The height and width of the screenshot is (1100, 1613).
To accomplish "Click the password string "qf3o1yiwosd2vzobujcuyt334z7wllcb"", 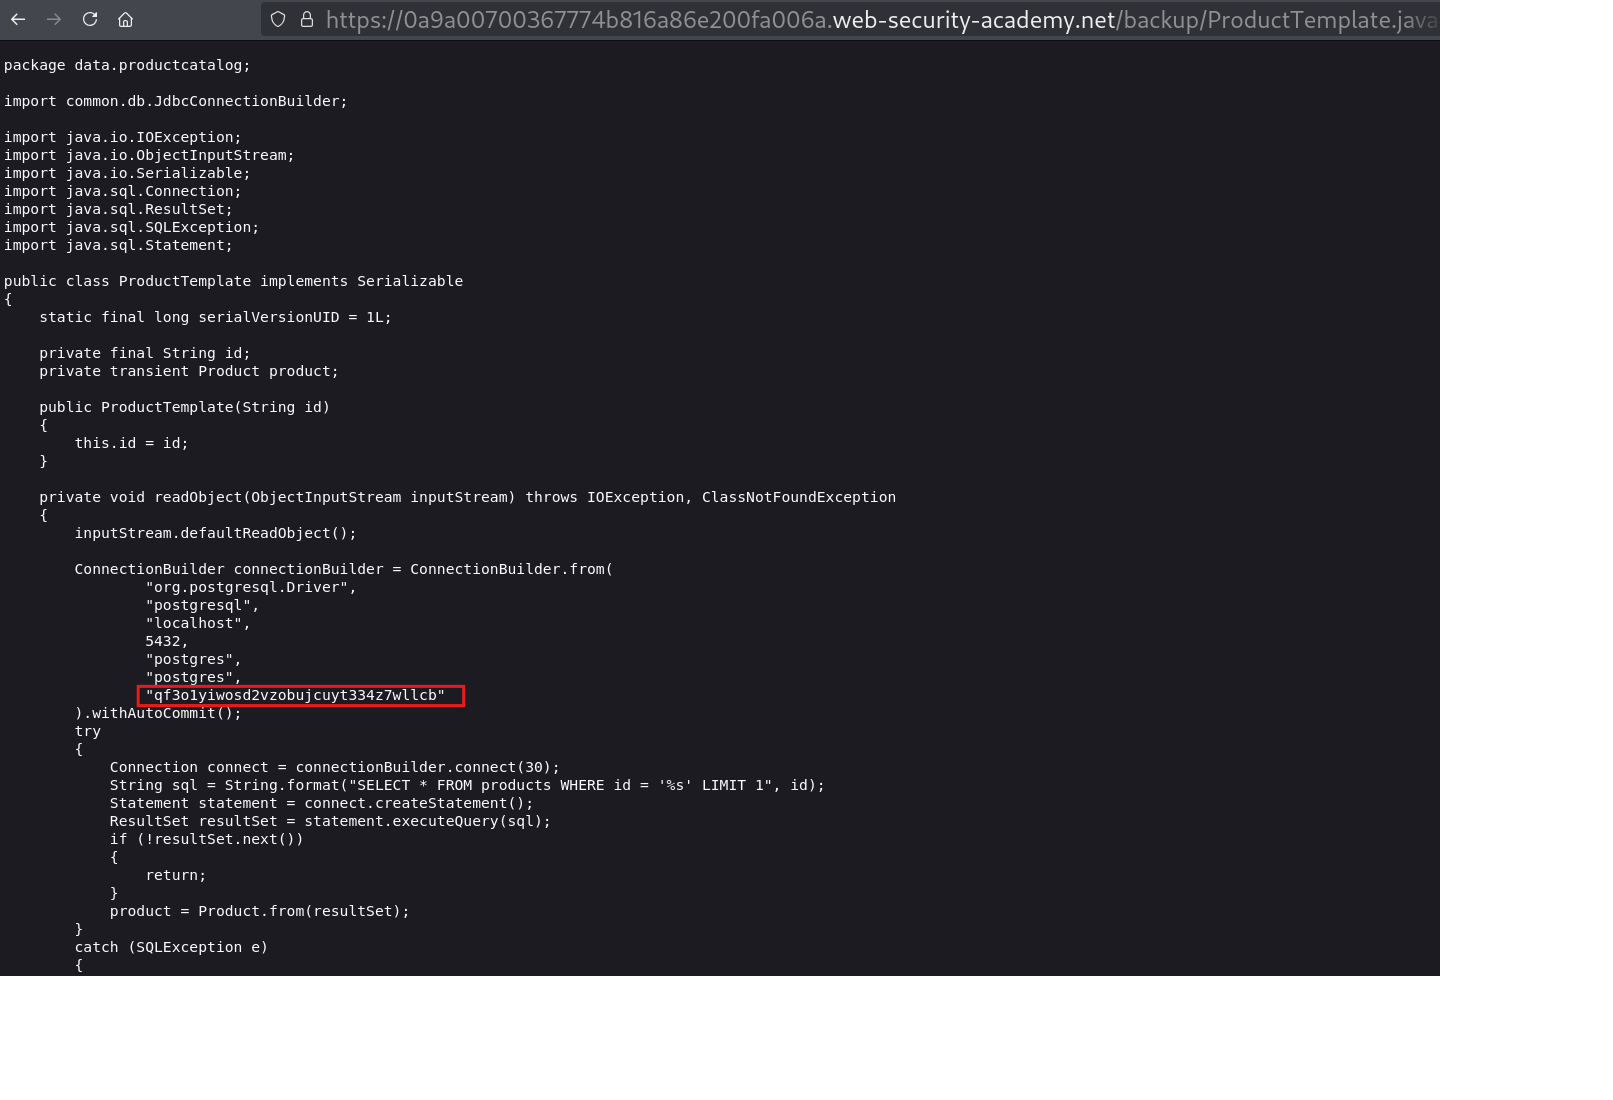I will coord(295,695).
